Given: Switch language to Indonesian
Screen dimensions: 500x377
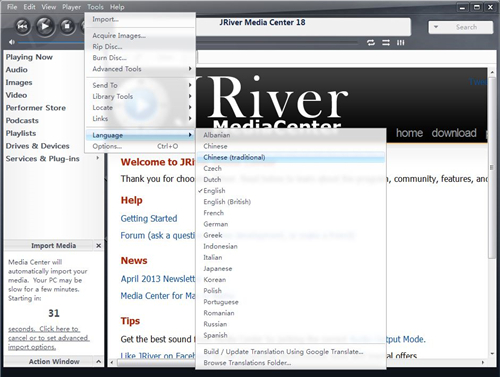Looking at the screenshot, I should pyautogui.click(x=291, y=246).
